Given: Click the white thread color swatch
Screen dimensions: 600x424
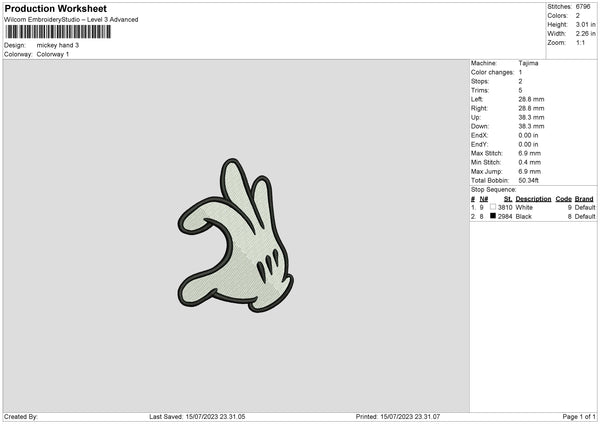Looking at the screenshot, I should pos(493,207).
